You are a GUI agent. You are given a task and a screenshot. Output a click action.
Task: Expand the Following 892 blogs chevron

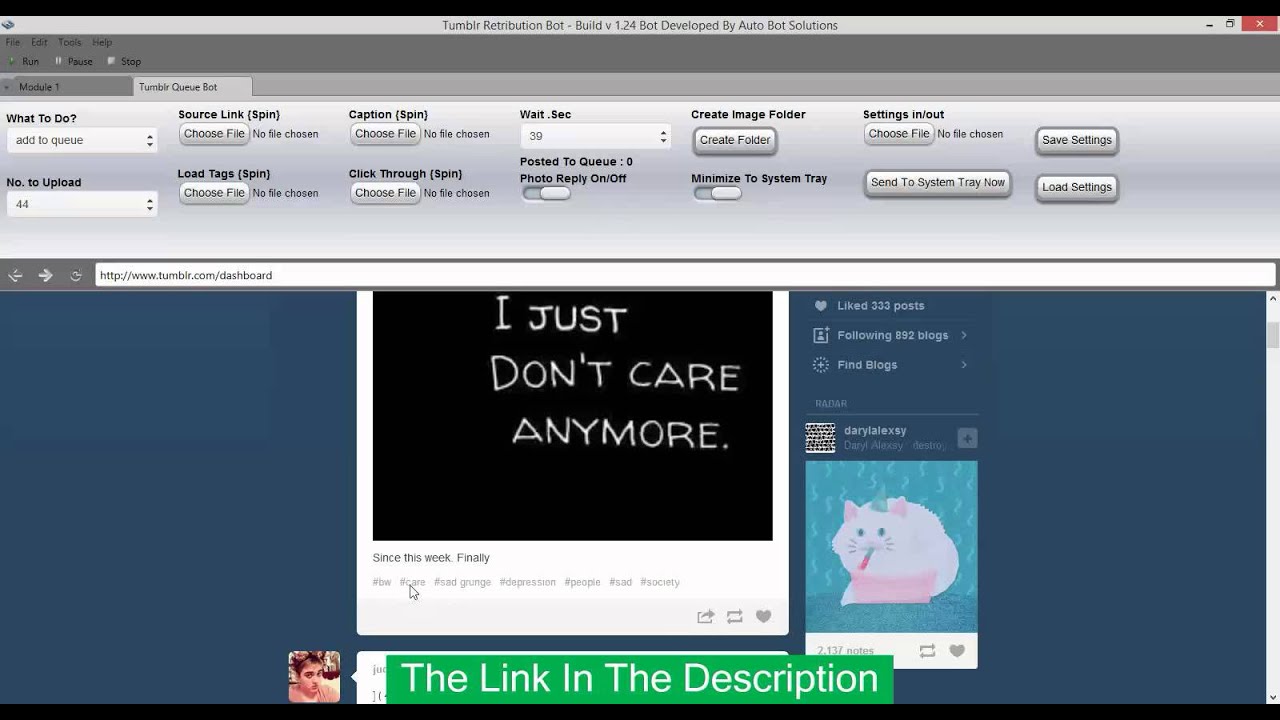[x=964, y=336]
